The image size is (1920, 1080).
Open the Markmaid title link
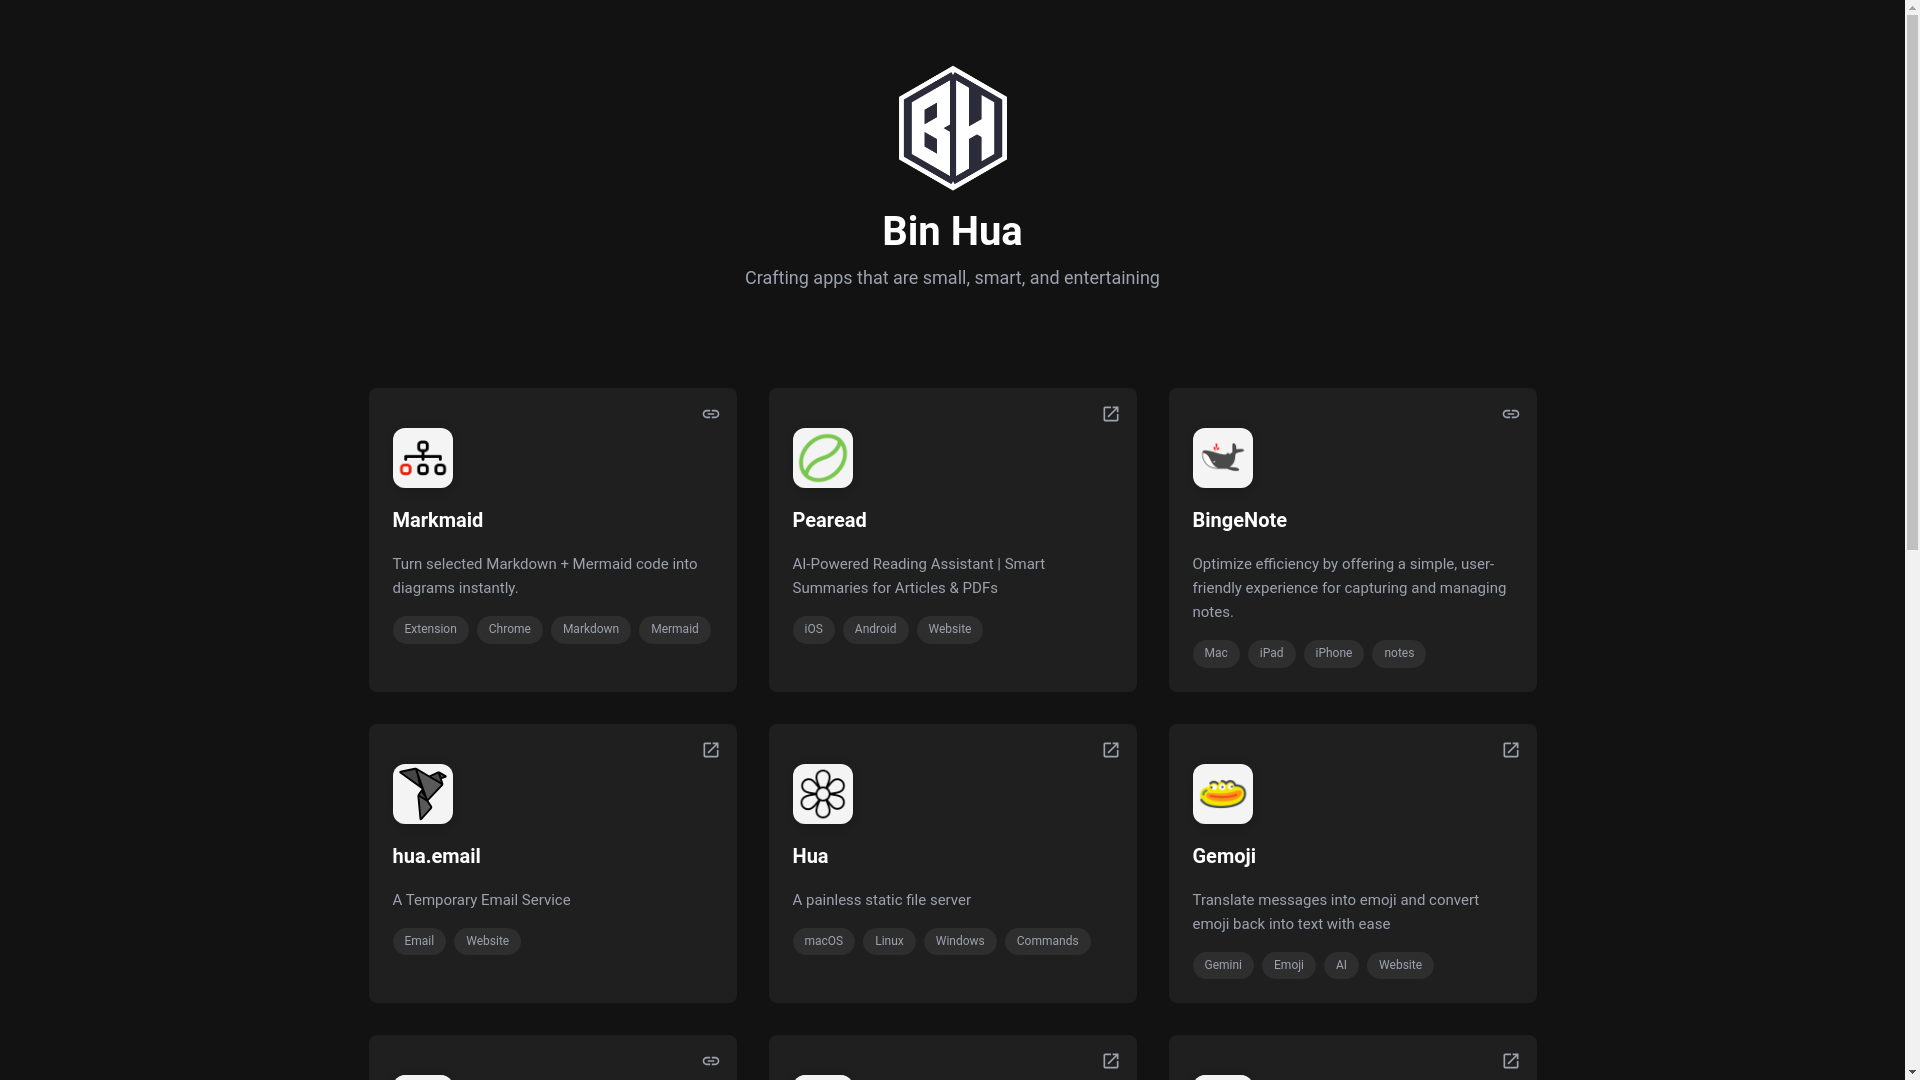coord(437,520)
